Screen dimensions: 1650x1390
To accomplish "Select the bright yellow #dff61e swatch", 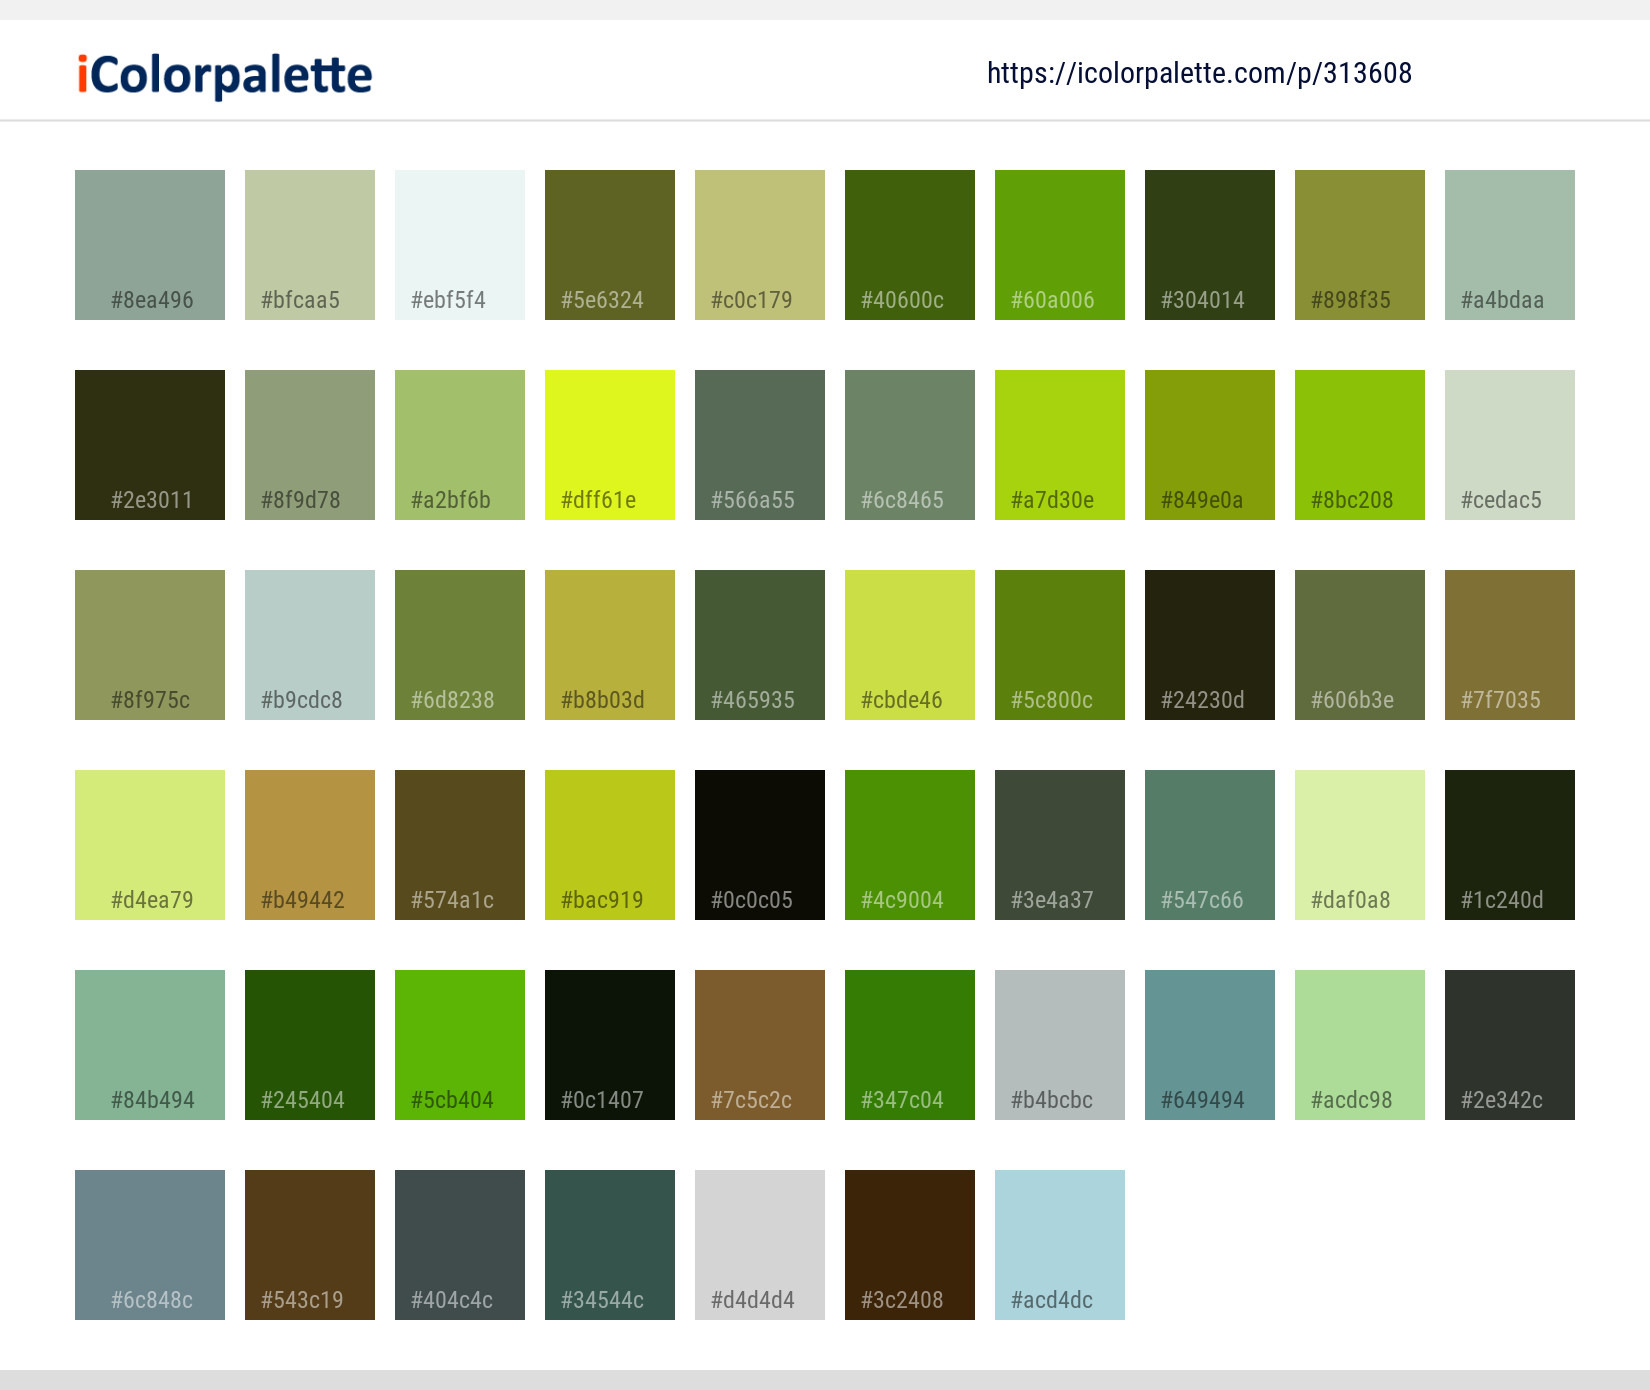I will (x=610, y=445).
